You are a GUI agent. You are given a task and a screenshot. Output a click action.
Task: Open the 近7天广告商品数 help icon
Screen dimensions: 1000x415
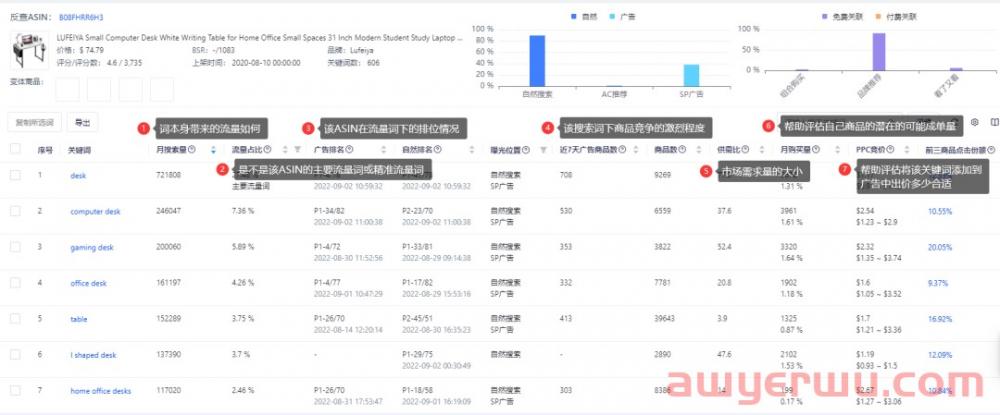tap(622, 150)
